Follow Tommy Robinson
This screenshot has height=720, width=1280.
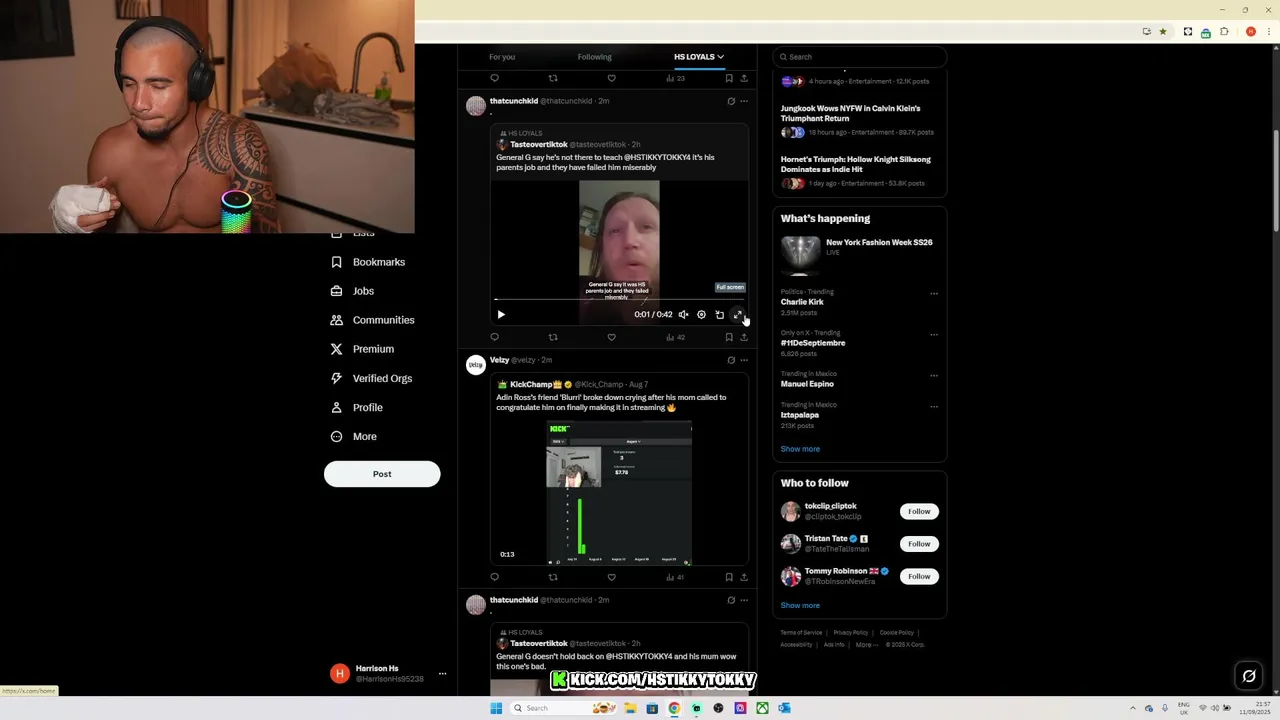[x=919, y=576]
